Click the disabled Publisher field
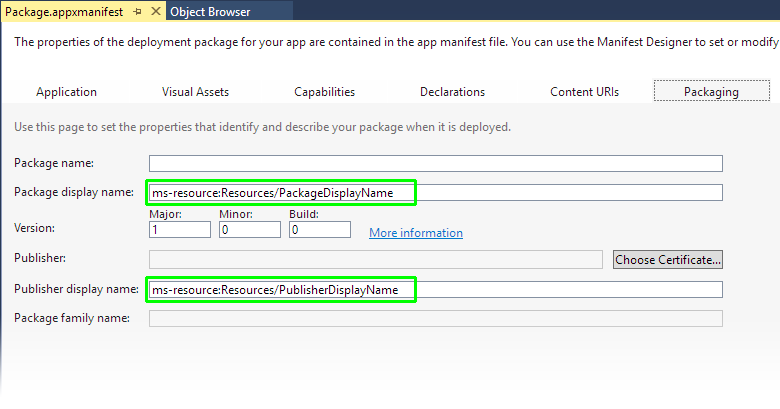The image size is (780, 409). pyautogui.click(x=375, y=259)
